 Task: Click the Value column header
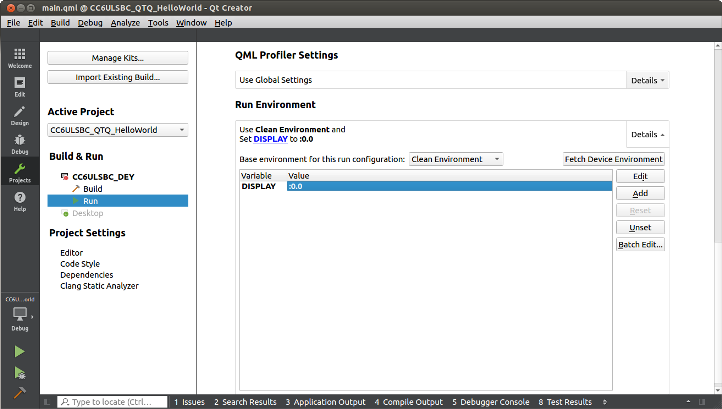click(x=298, y=175)
